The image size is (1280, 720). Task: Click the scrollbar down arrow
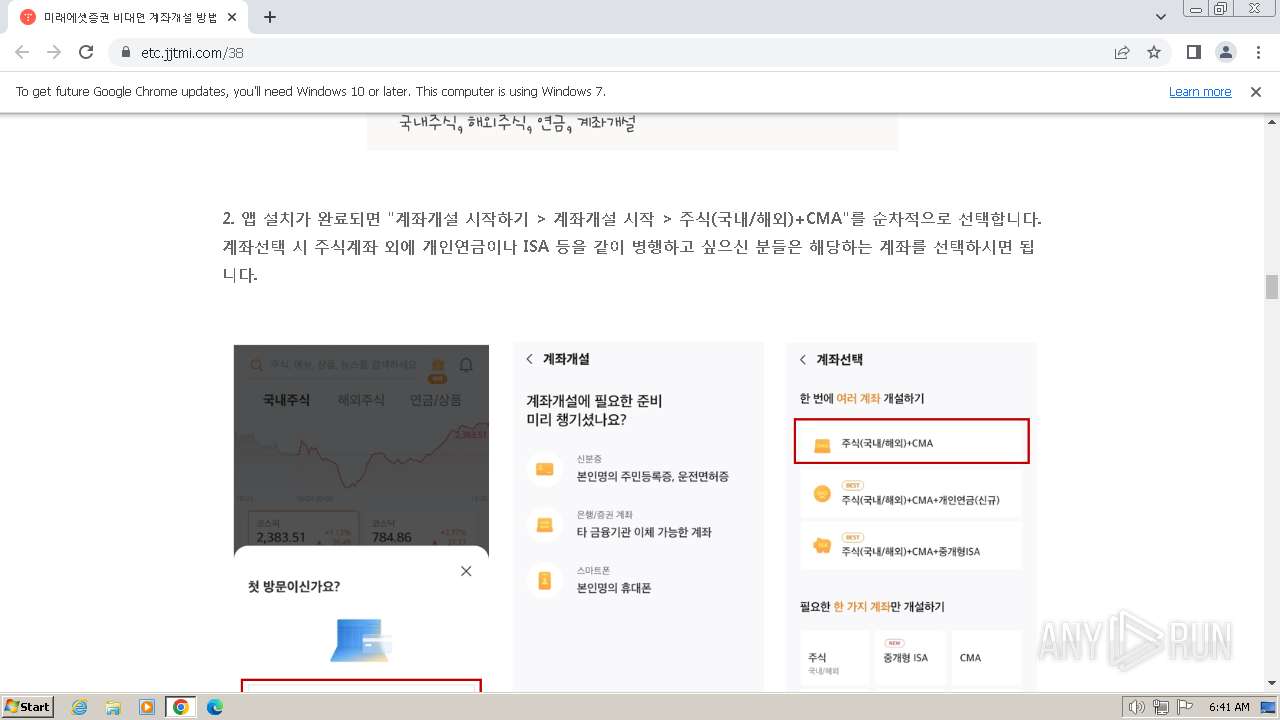[1272, 684]
